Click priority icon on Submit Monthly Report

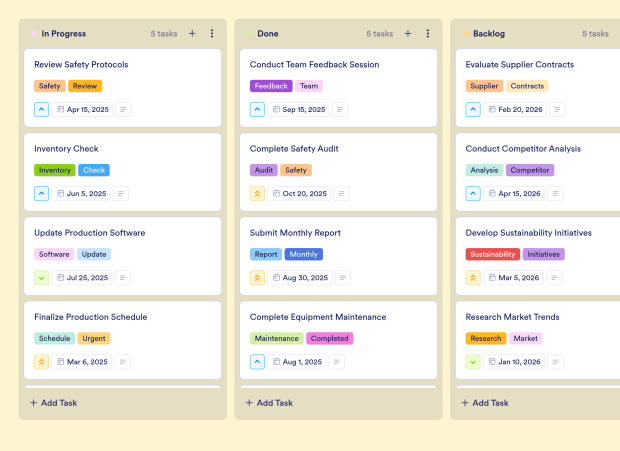257,278
